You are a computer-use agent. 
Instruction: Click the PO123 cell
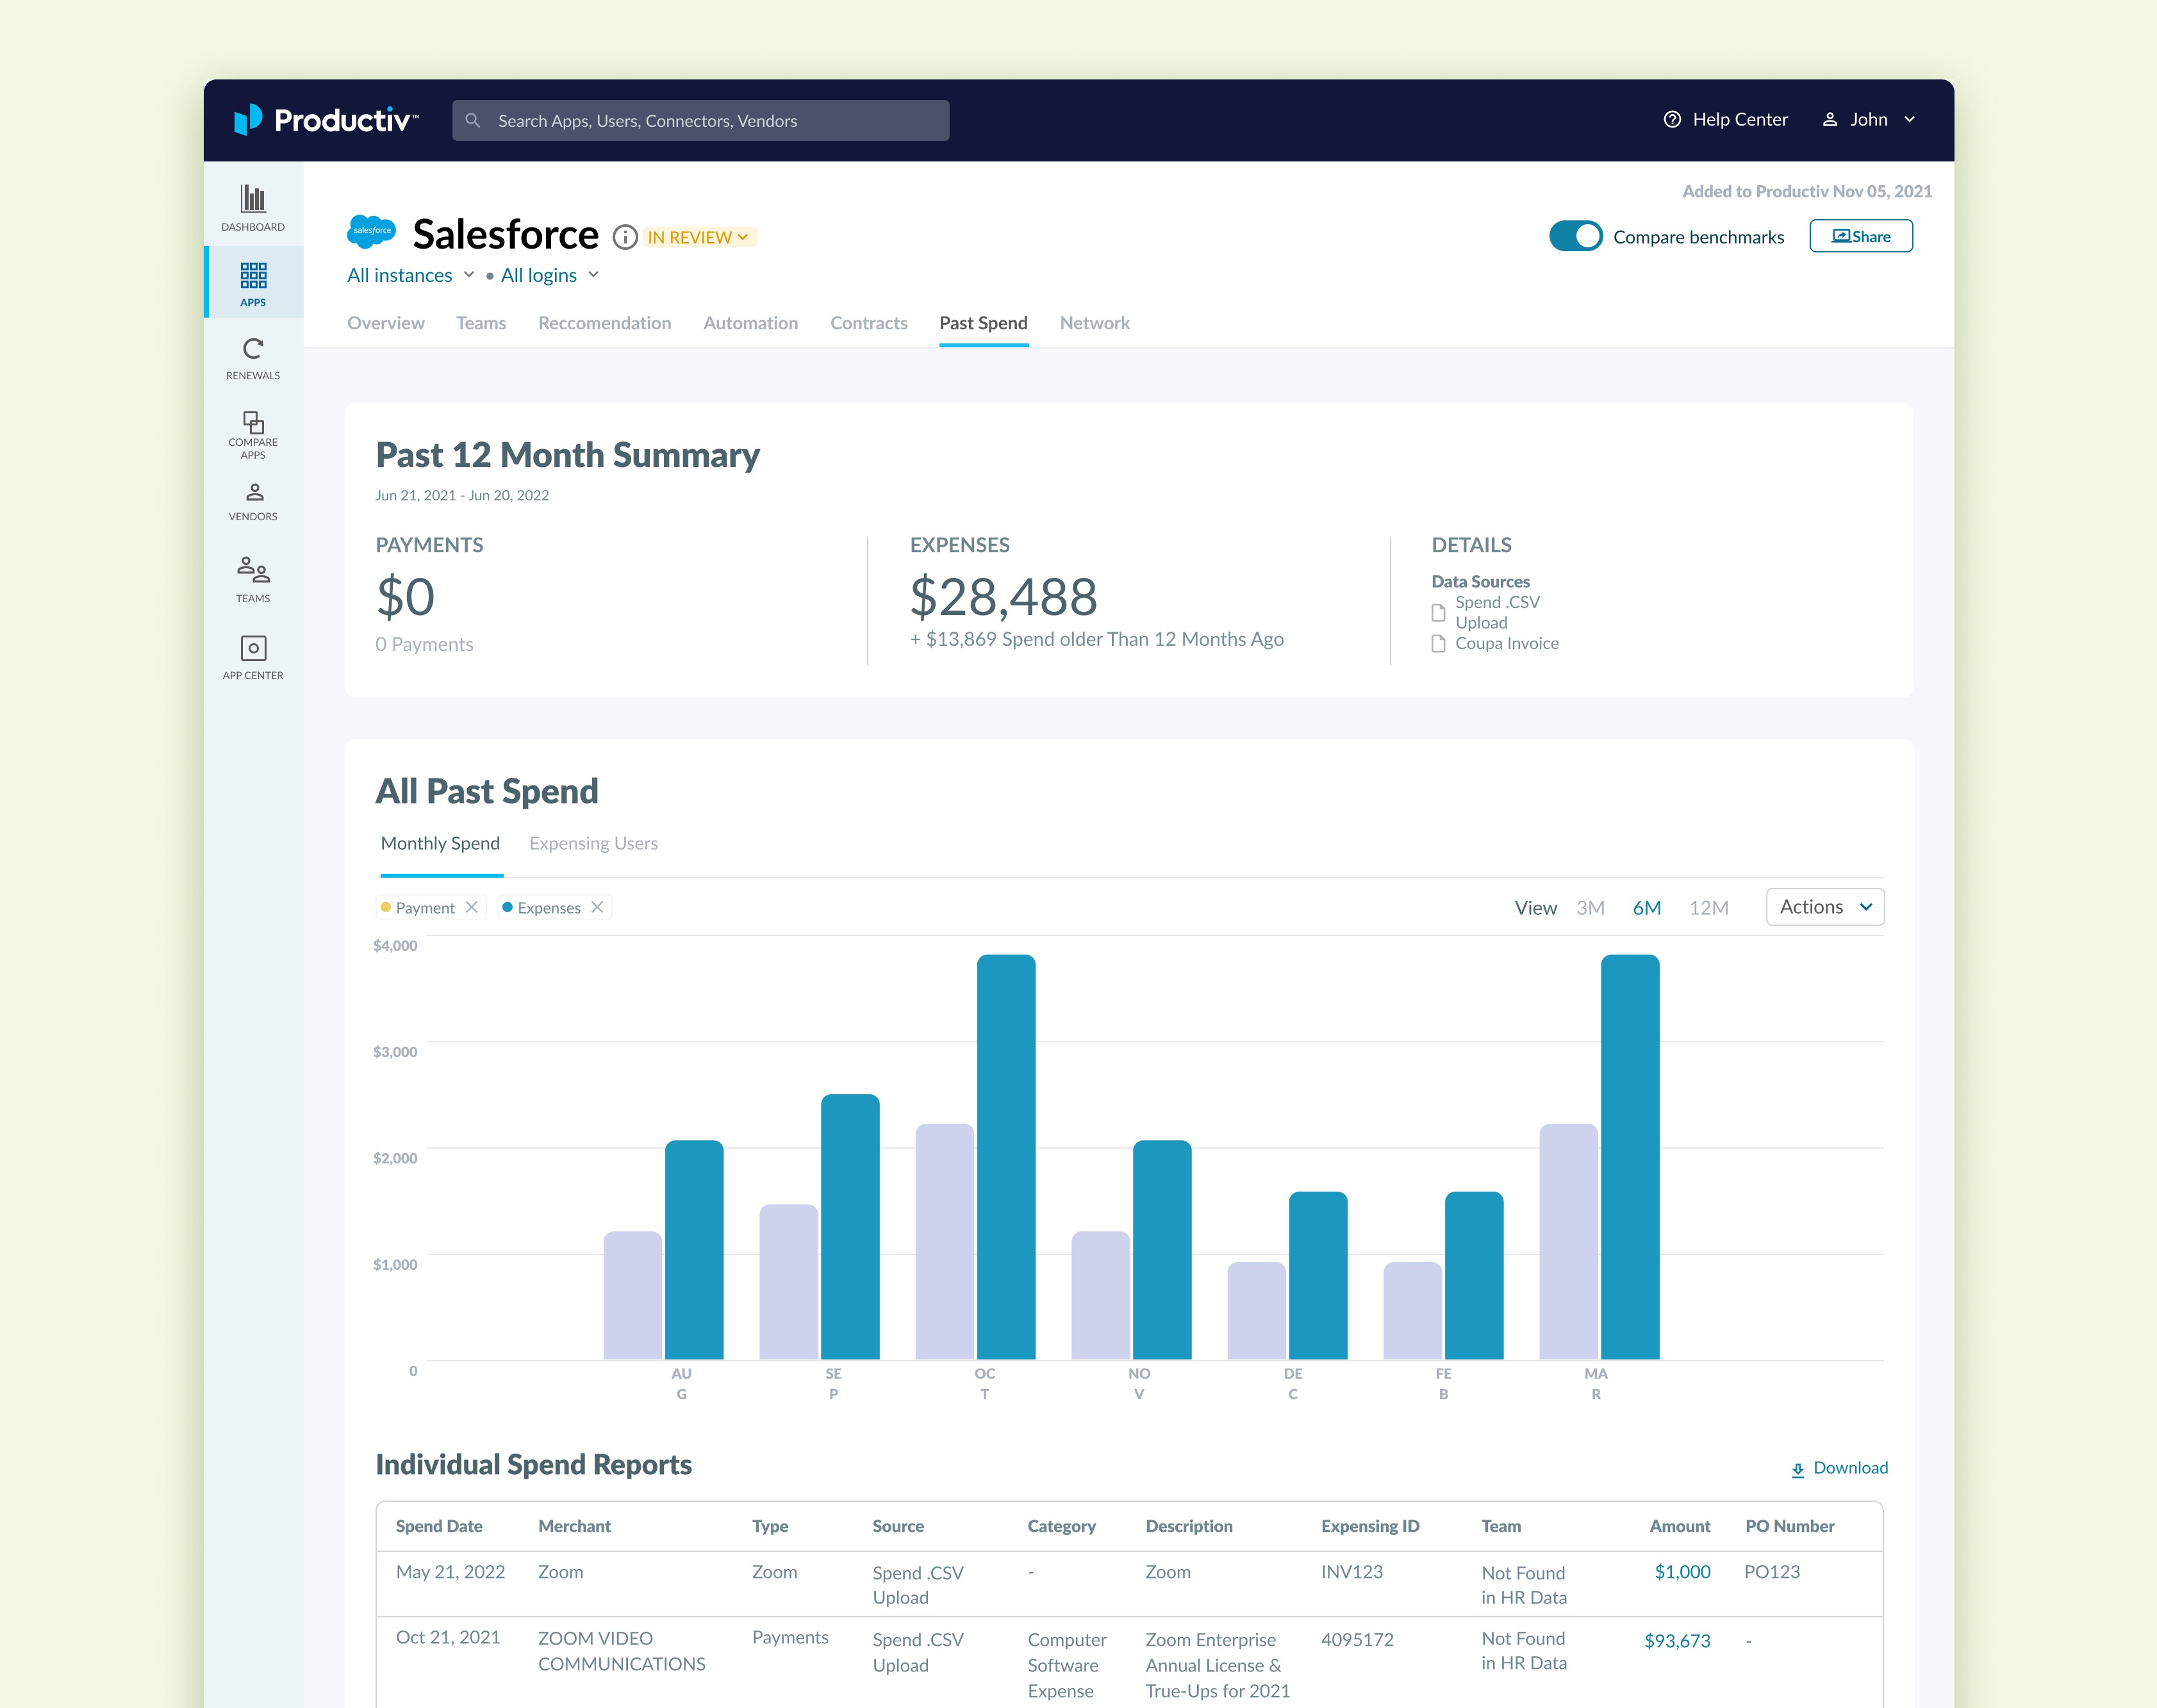(1772, 1572)
